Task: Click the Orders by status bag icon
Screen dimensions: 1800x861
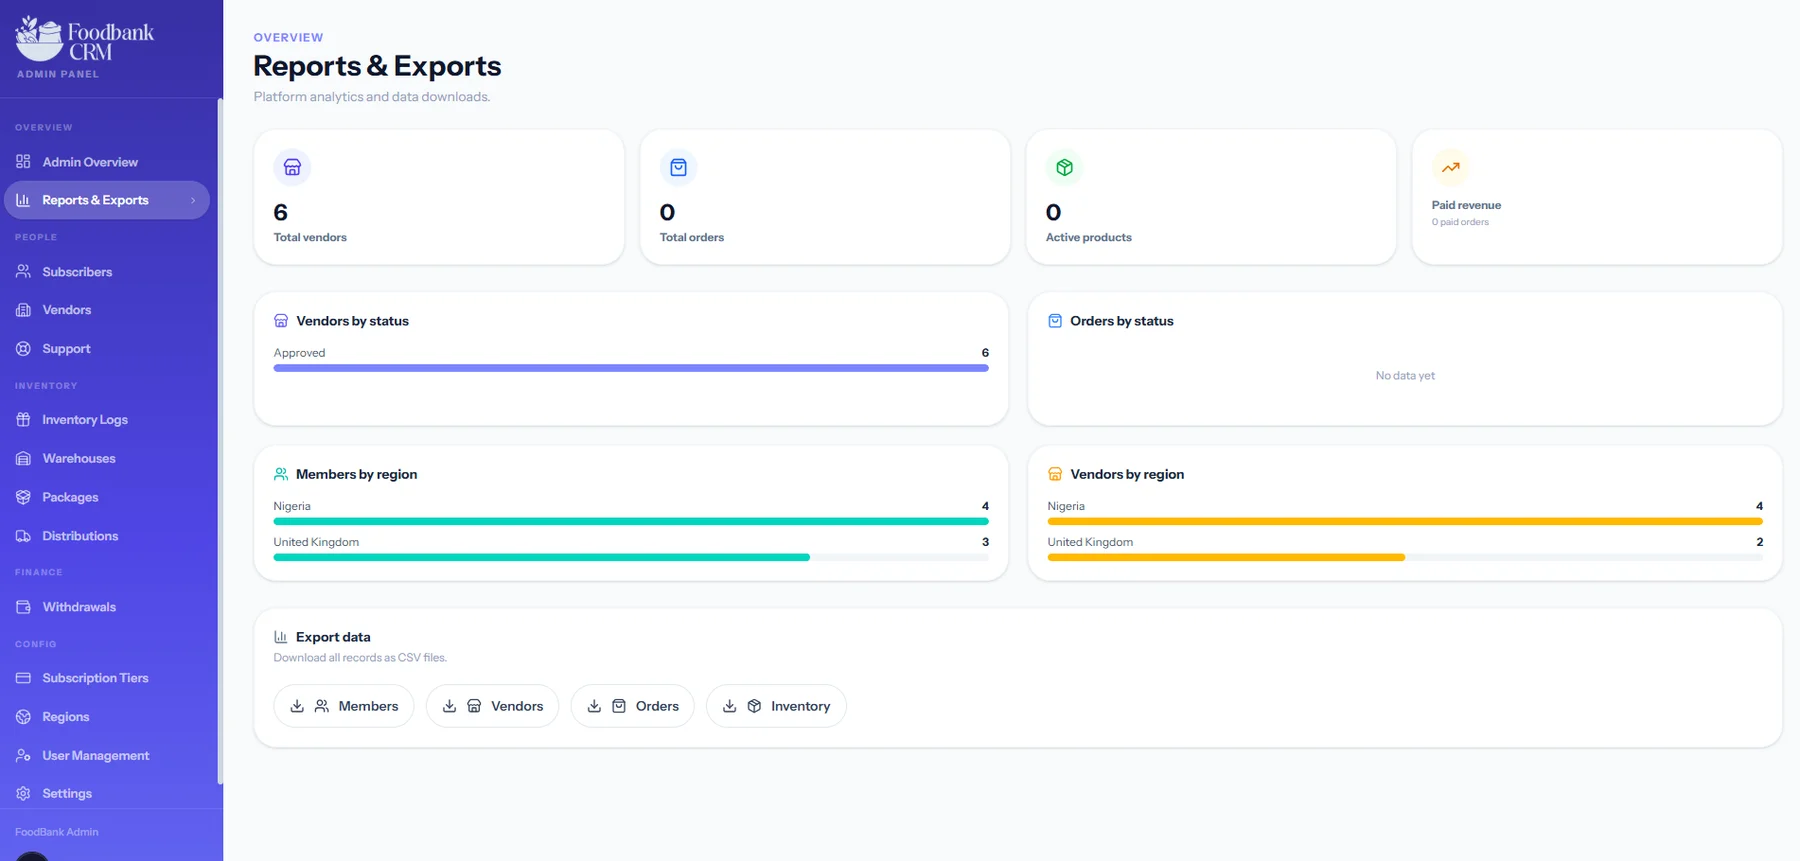Action: coord(1055,321)
